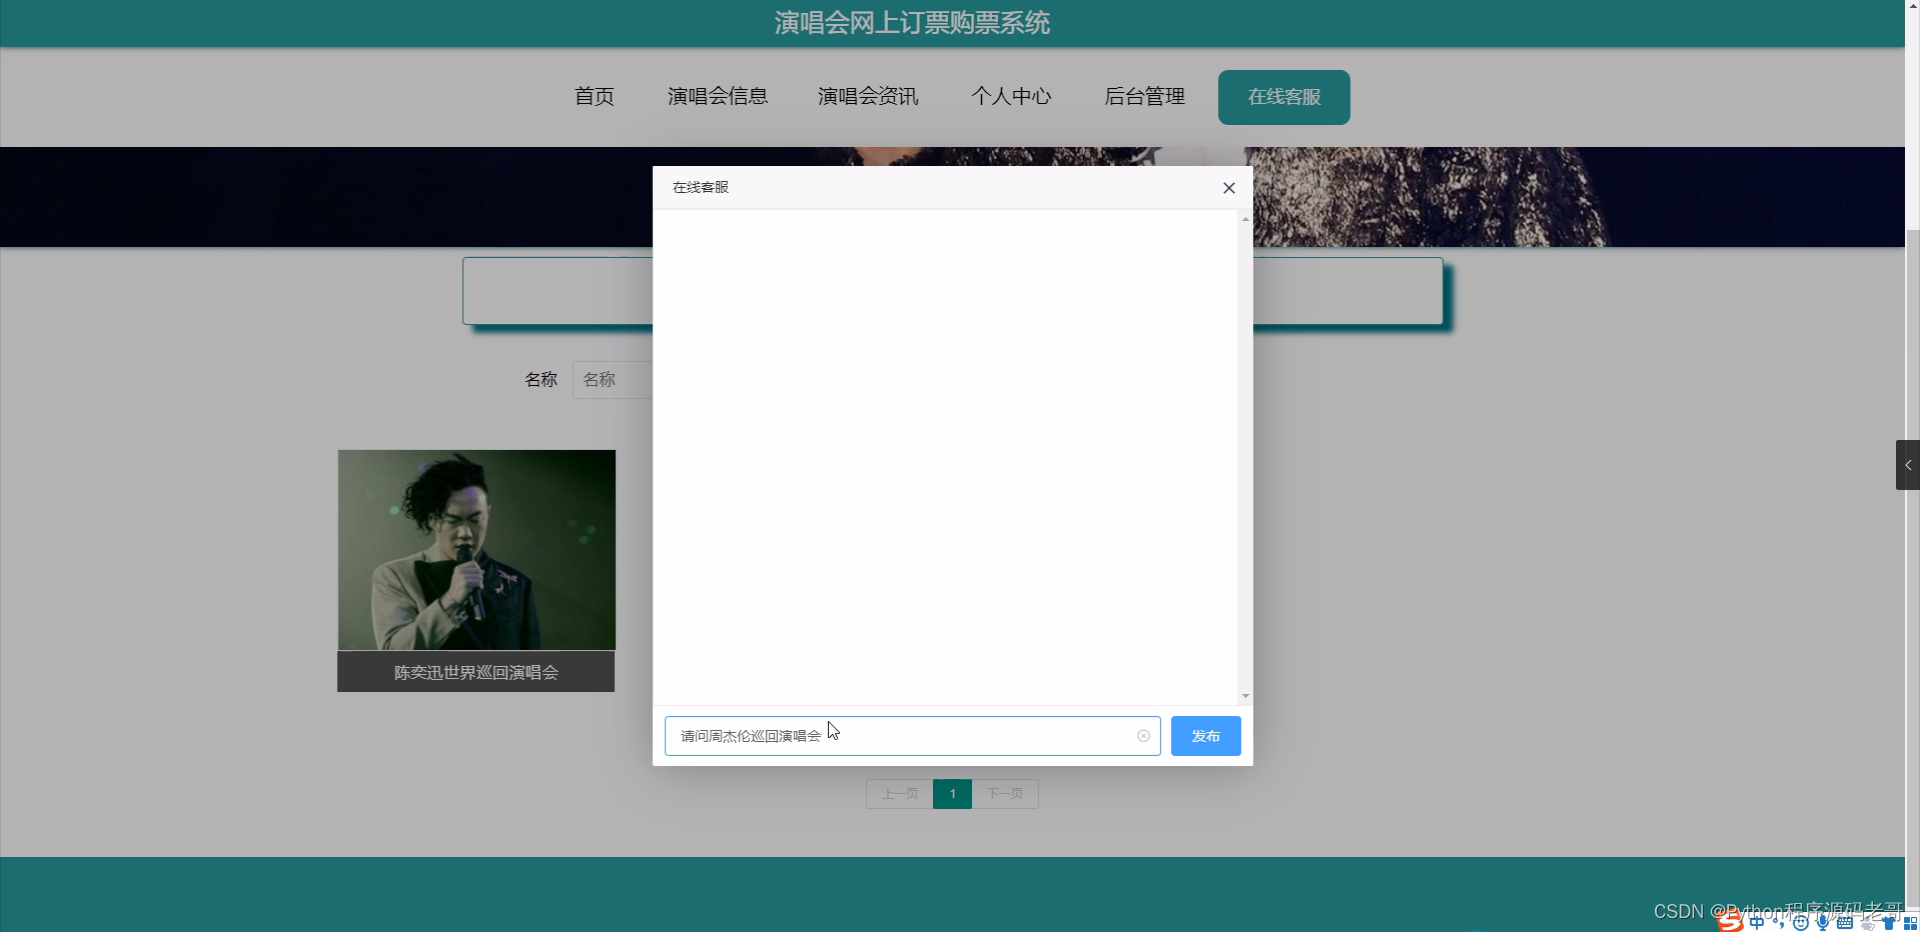The height and width of the screenshot is (932, 1920).
Task: Select page 1 in pagination
Action: 952,794
